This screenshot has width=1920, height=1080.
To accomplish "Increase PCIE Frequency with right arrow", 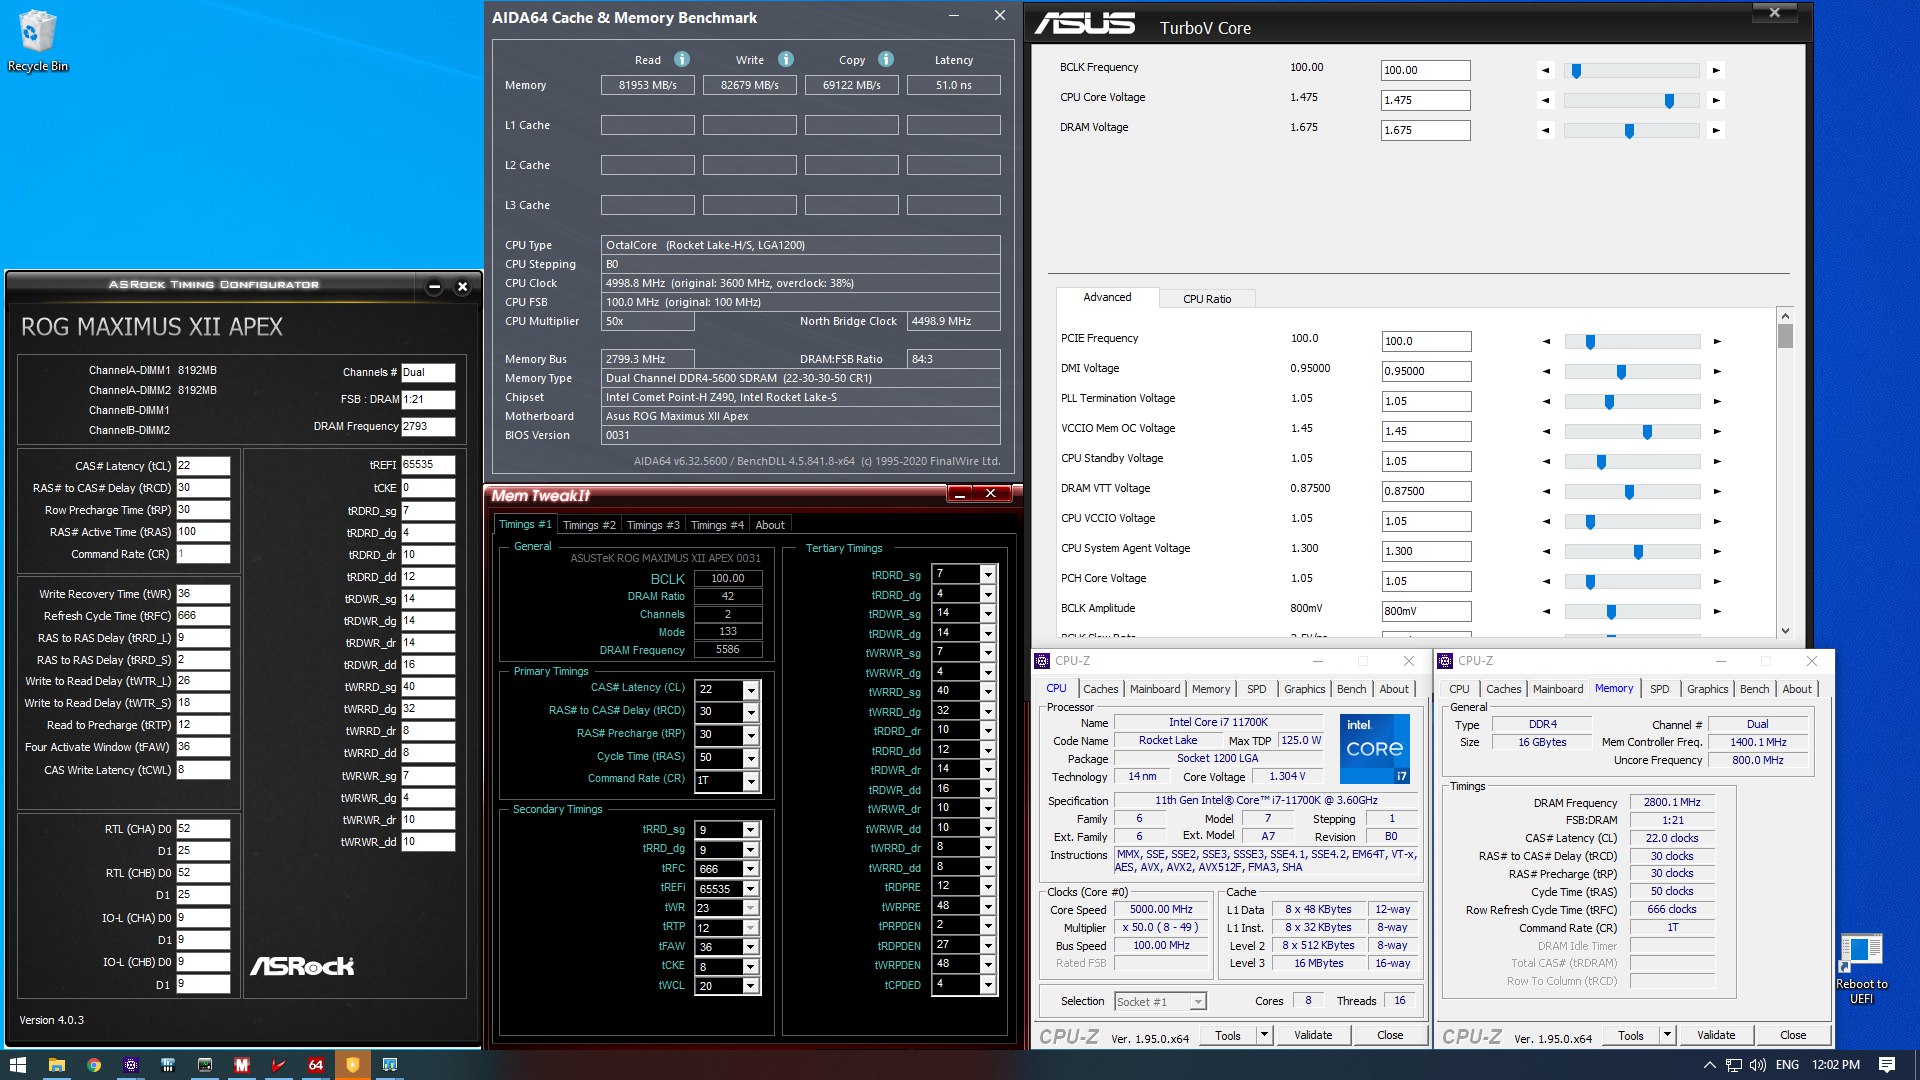I will tap(1717, 341).
